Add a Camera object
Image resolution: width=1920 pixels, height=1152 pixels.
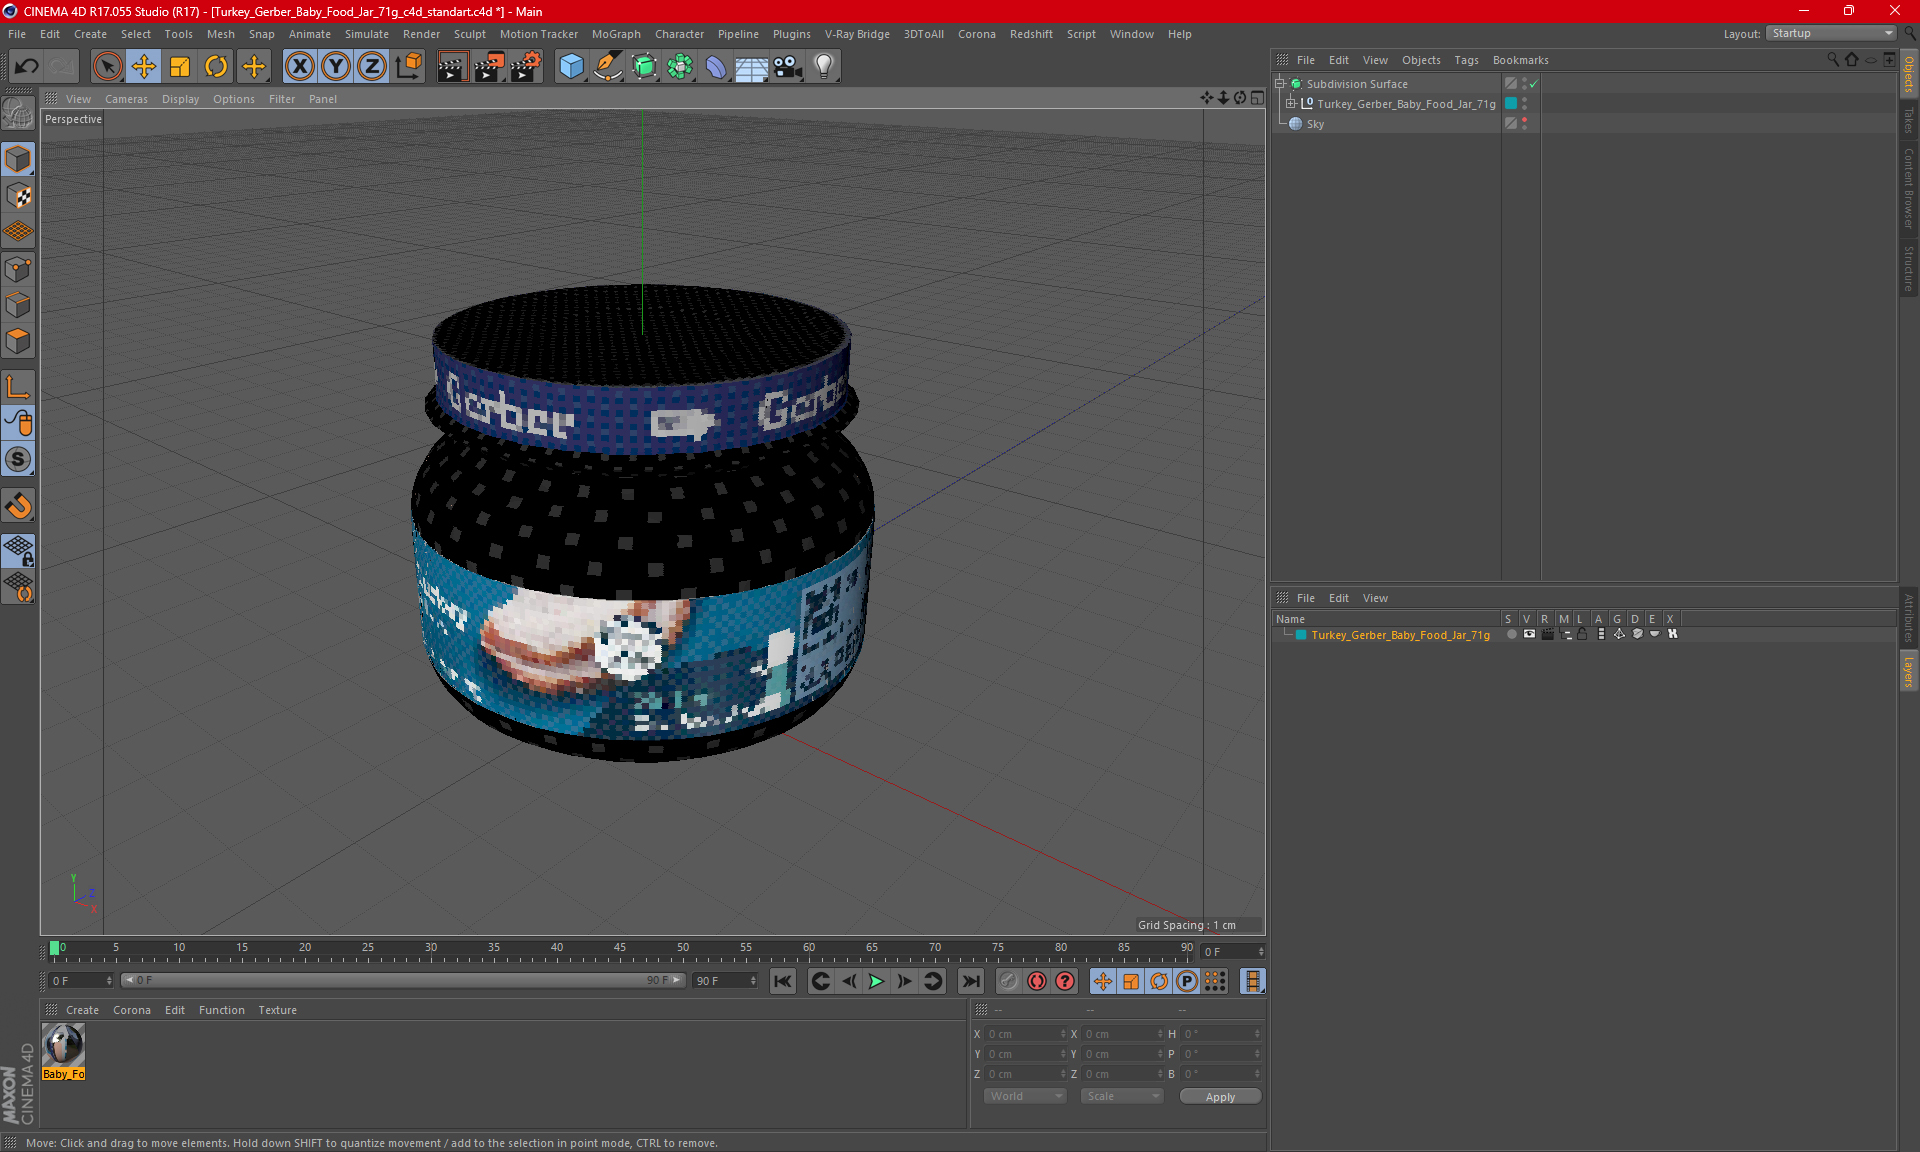(x=788, y=67)
